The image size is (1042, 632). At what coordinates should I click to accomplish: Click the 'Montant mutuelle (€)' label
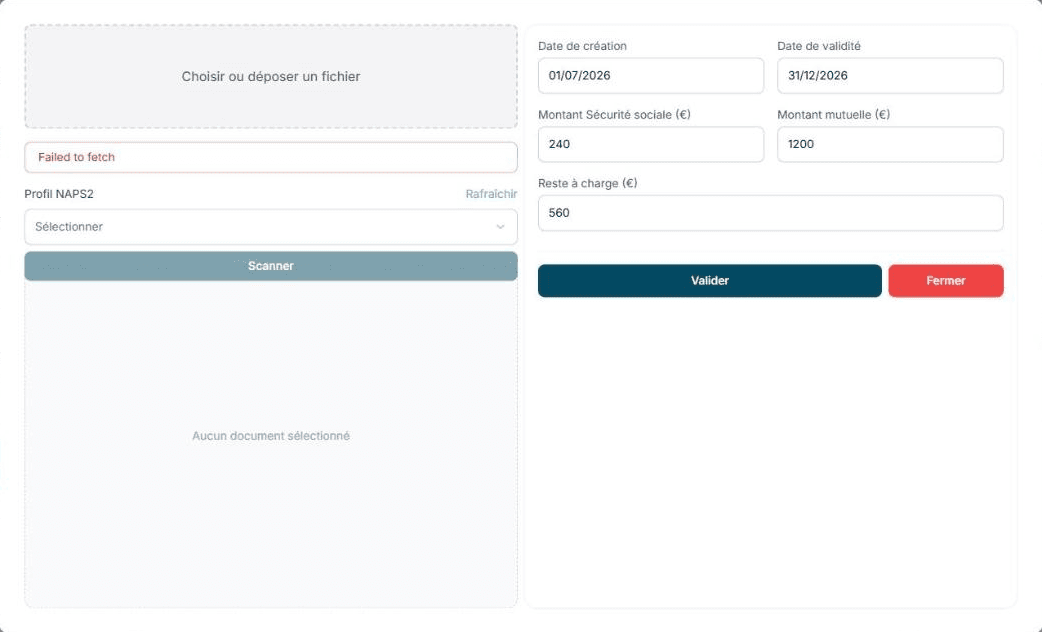click(833, 115)
